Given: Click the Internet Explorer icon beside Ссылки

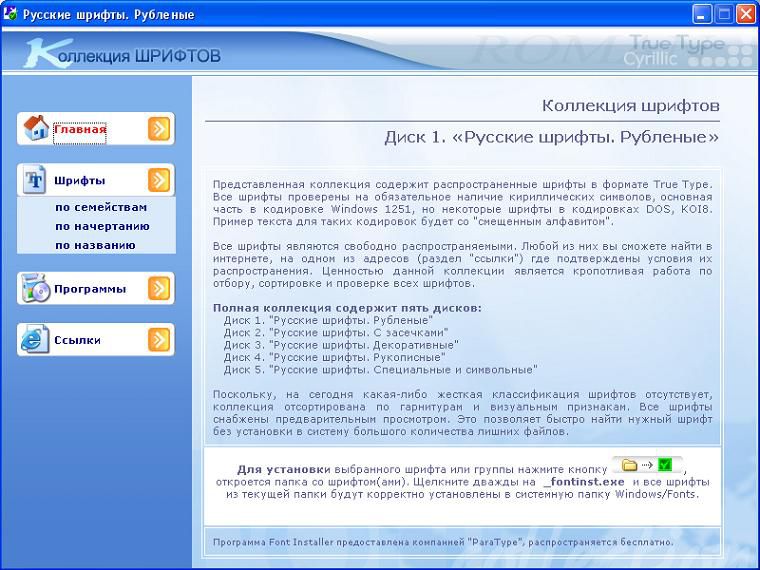Looking at the screenshot, I should (x=36, y=340).
